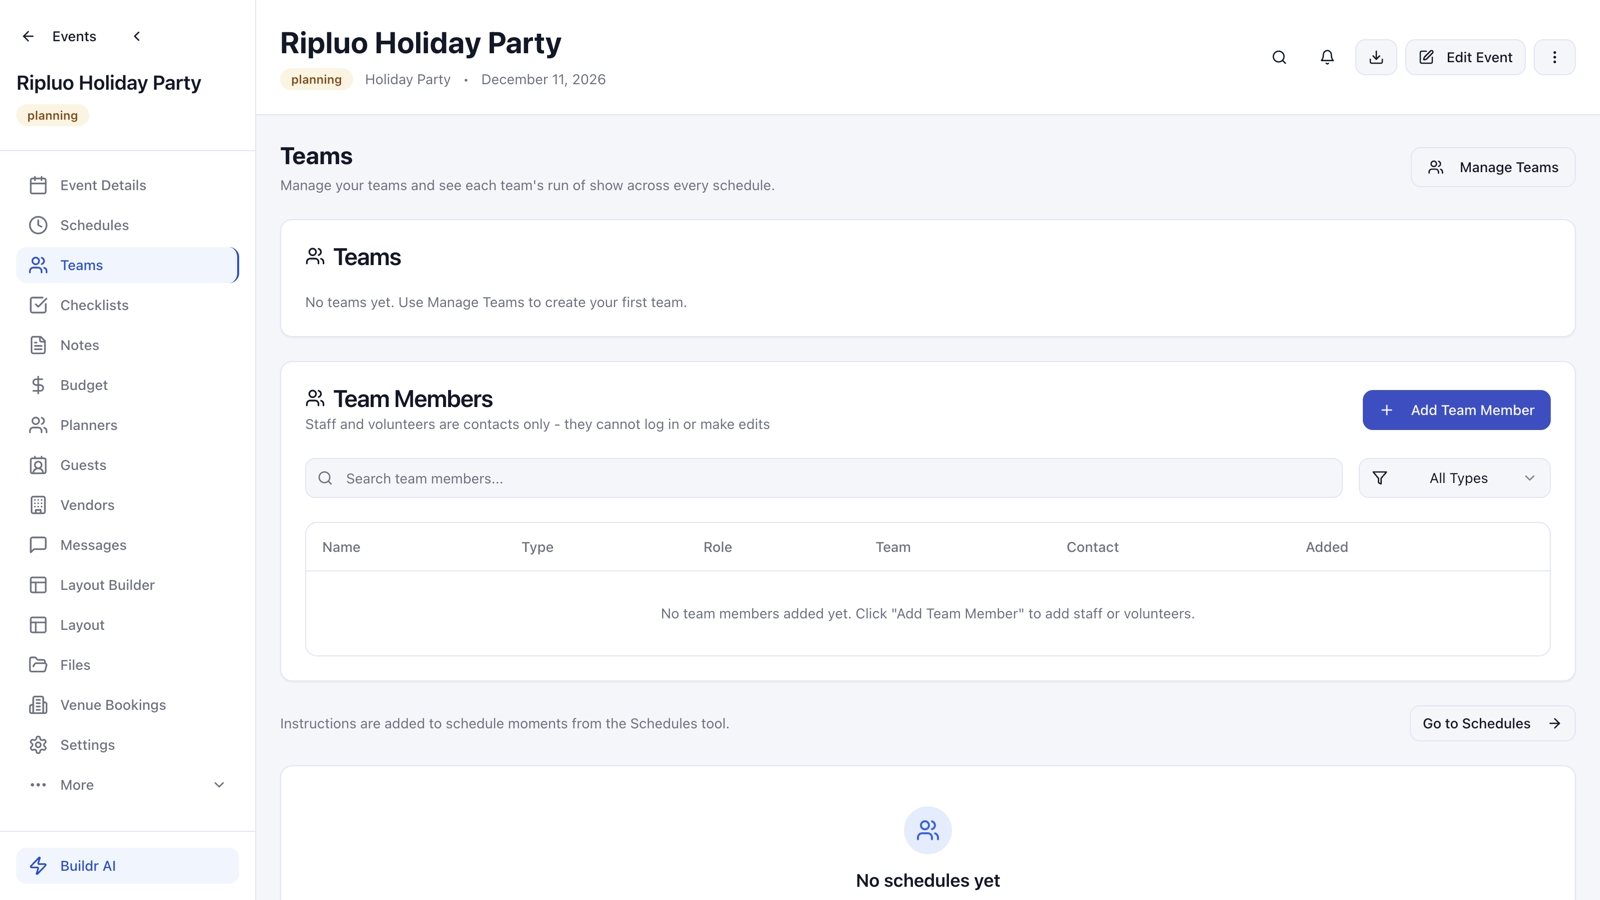Open Guests page

point(128,465)
